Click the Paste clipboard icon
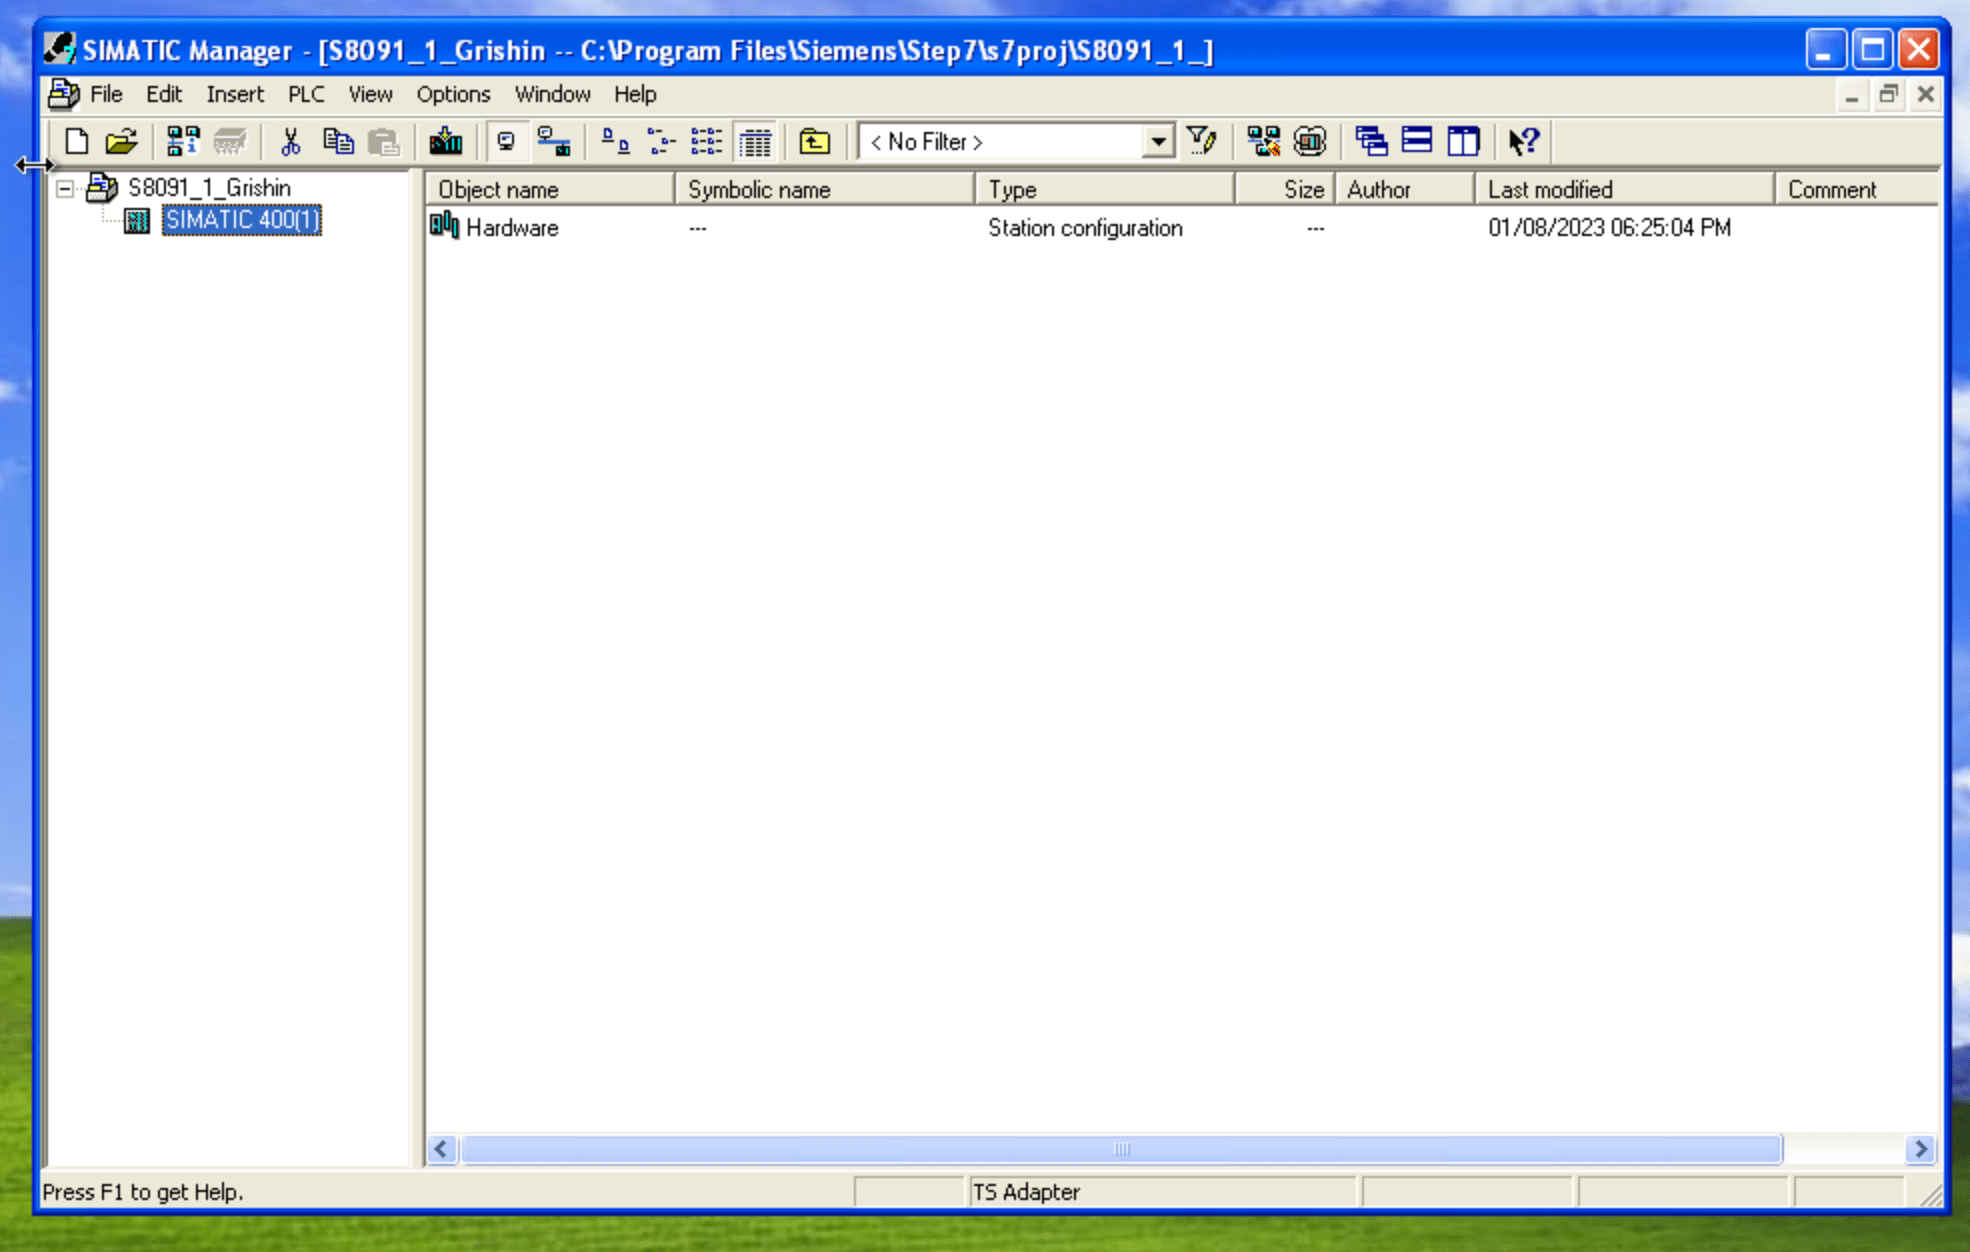The width and height of the screenshot is (1970, 1252). (384, 142)
